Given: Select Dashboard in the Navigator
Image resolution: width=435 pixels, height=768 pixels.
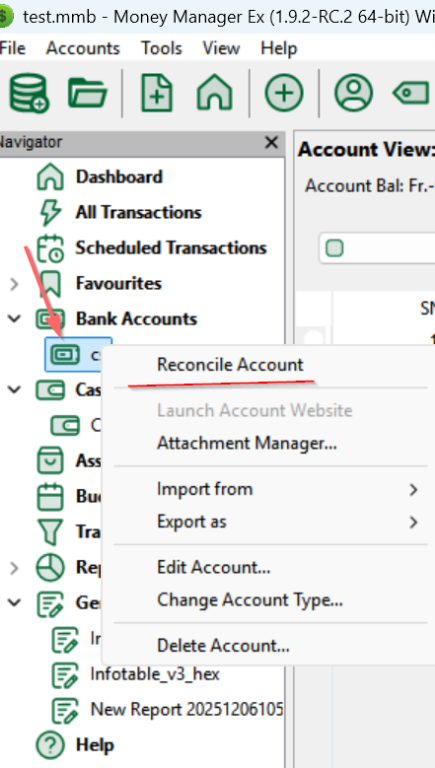Looking at the screenshot, I should (119, 177).
